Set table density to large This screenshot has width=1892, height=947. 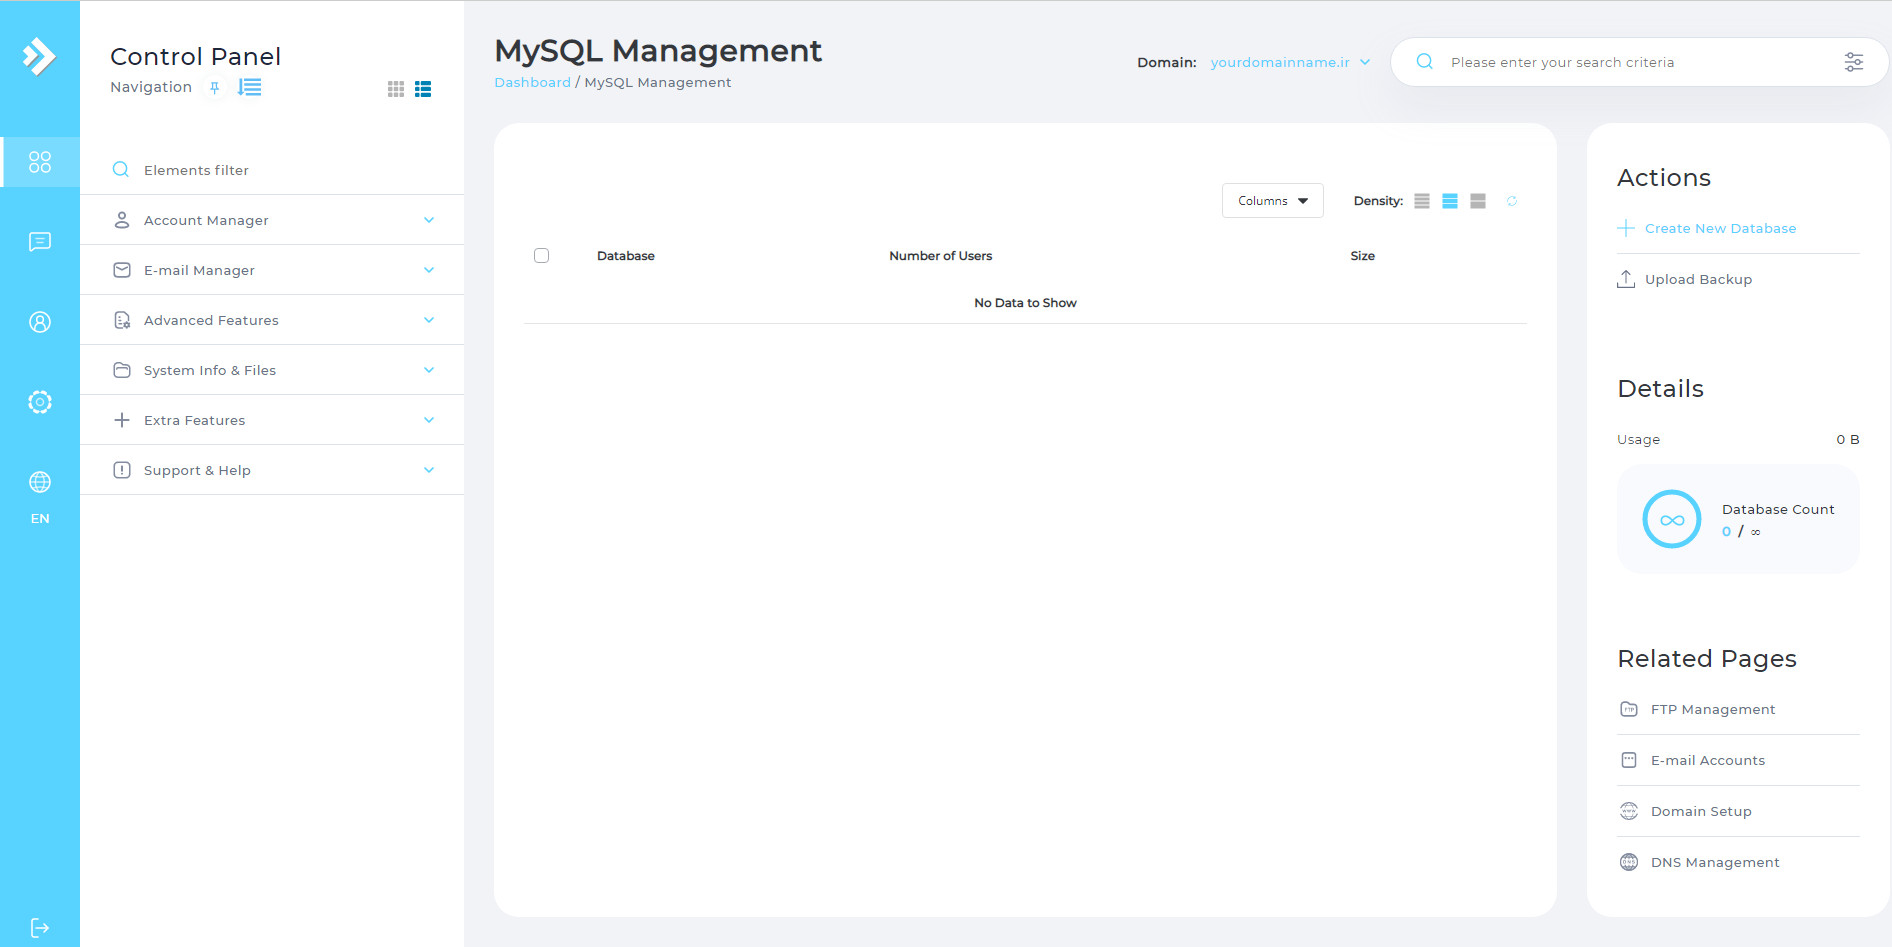click(1478, 201)
